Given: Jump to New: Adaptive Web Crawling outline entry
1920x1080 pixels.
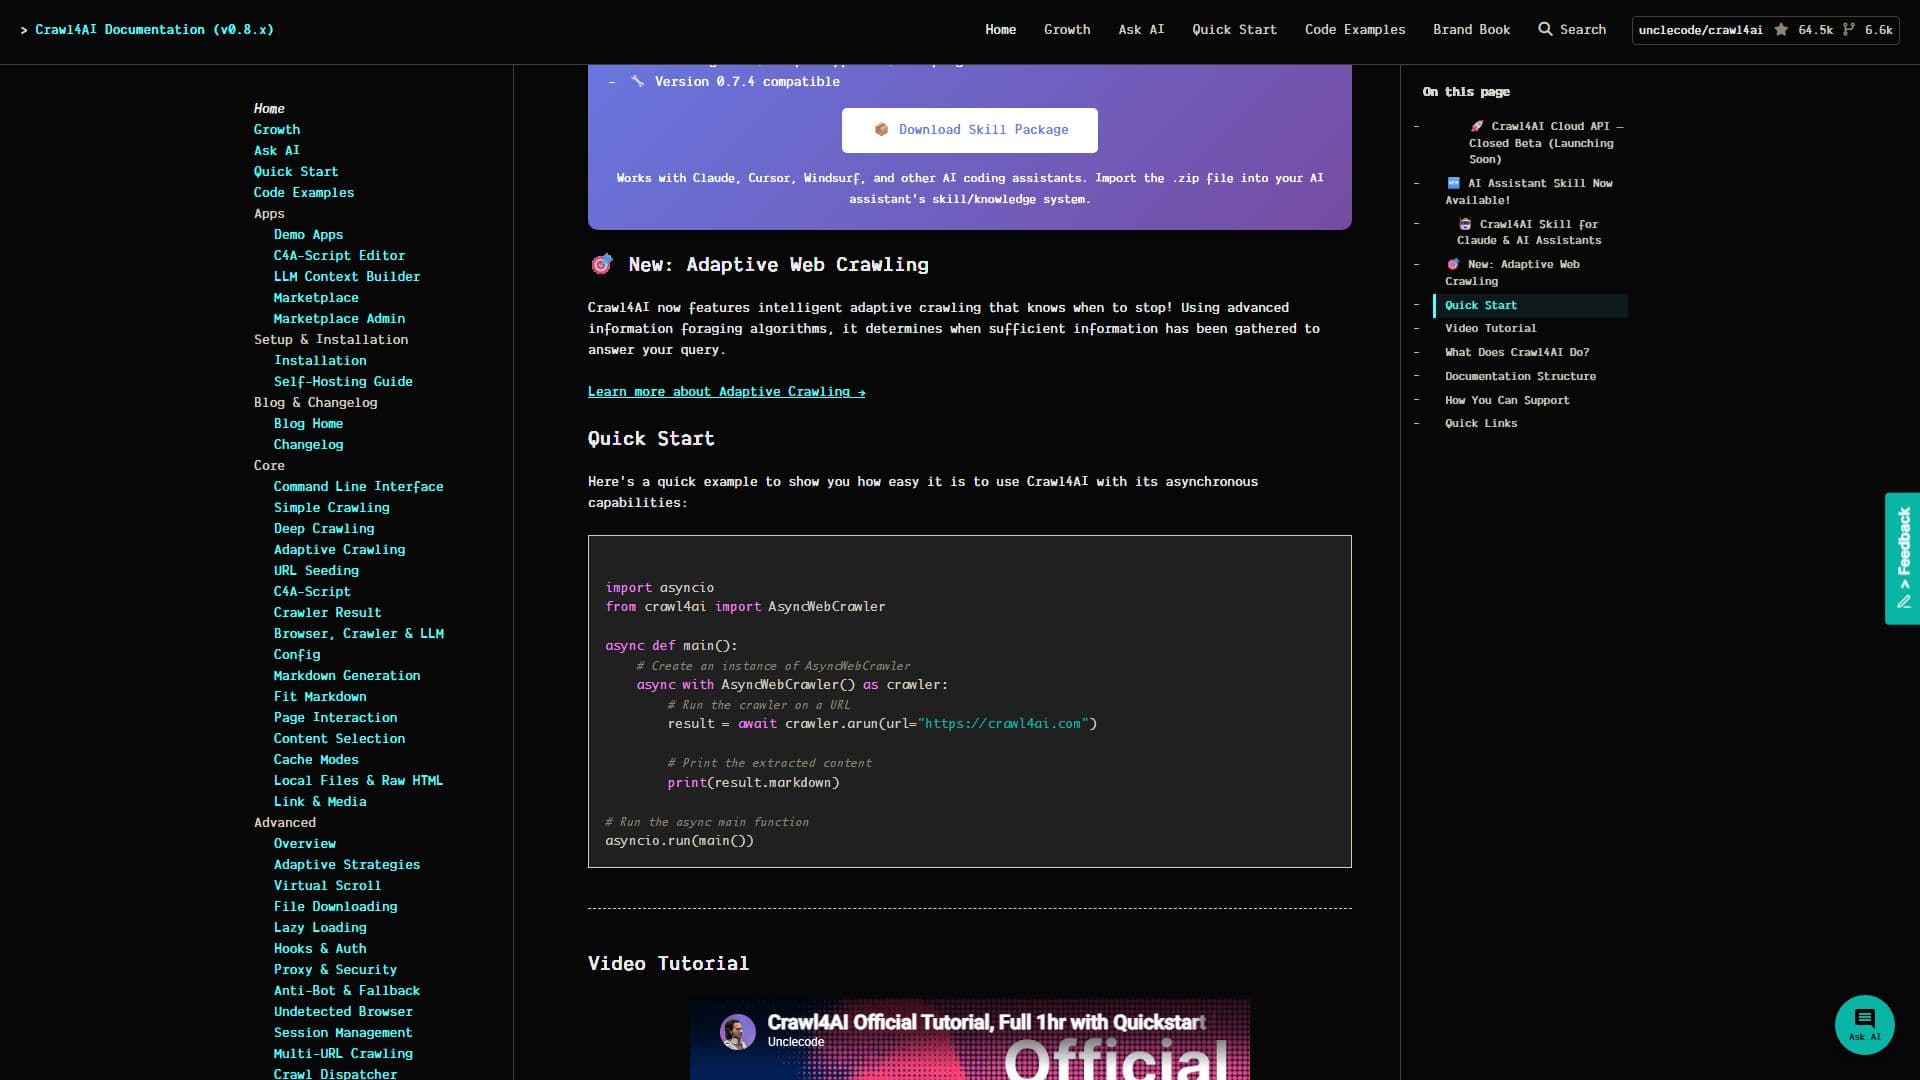Looking at the screenshot, I should pyautogui.click(x=1511, y=272).
